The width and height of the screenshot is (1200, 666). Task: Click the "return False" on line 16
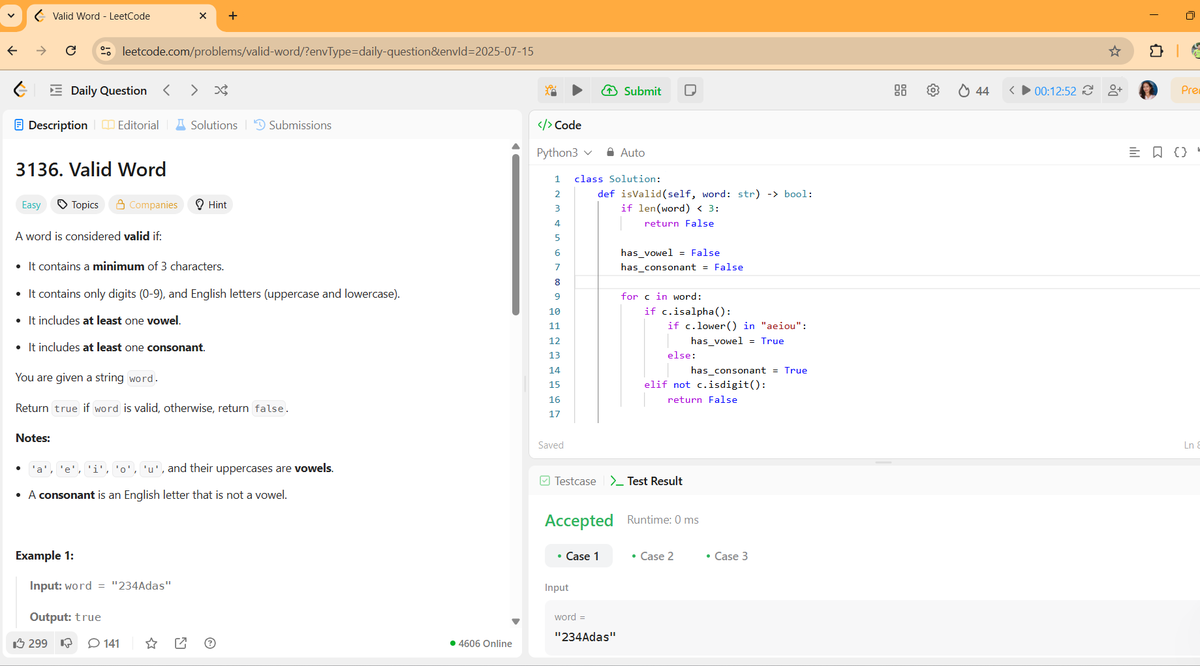[x=702, y=399]
